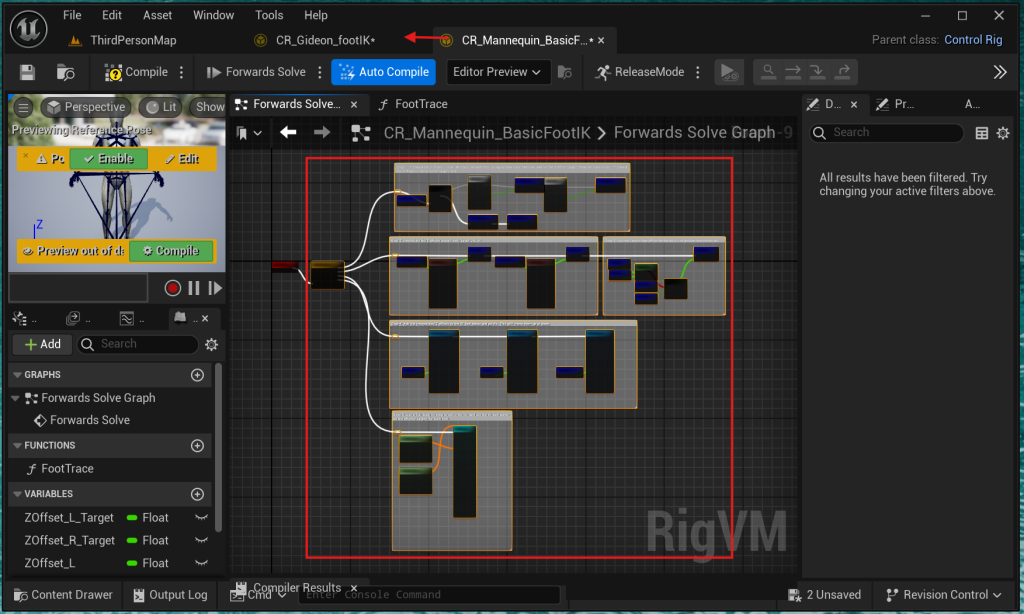1024x614 pixels.
Task: Add a new function with plus icon
Action: pos(197,445)
